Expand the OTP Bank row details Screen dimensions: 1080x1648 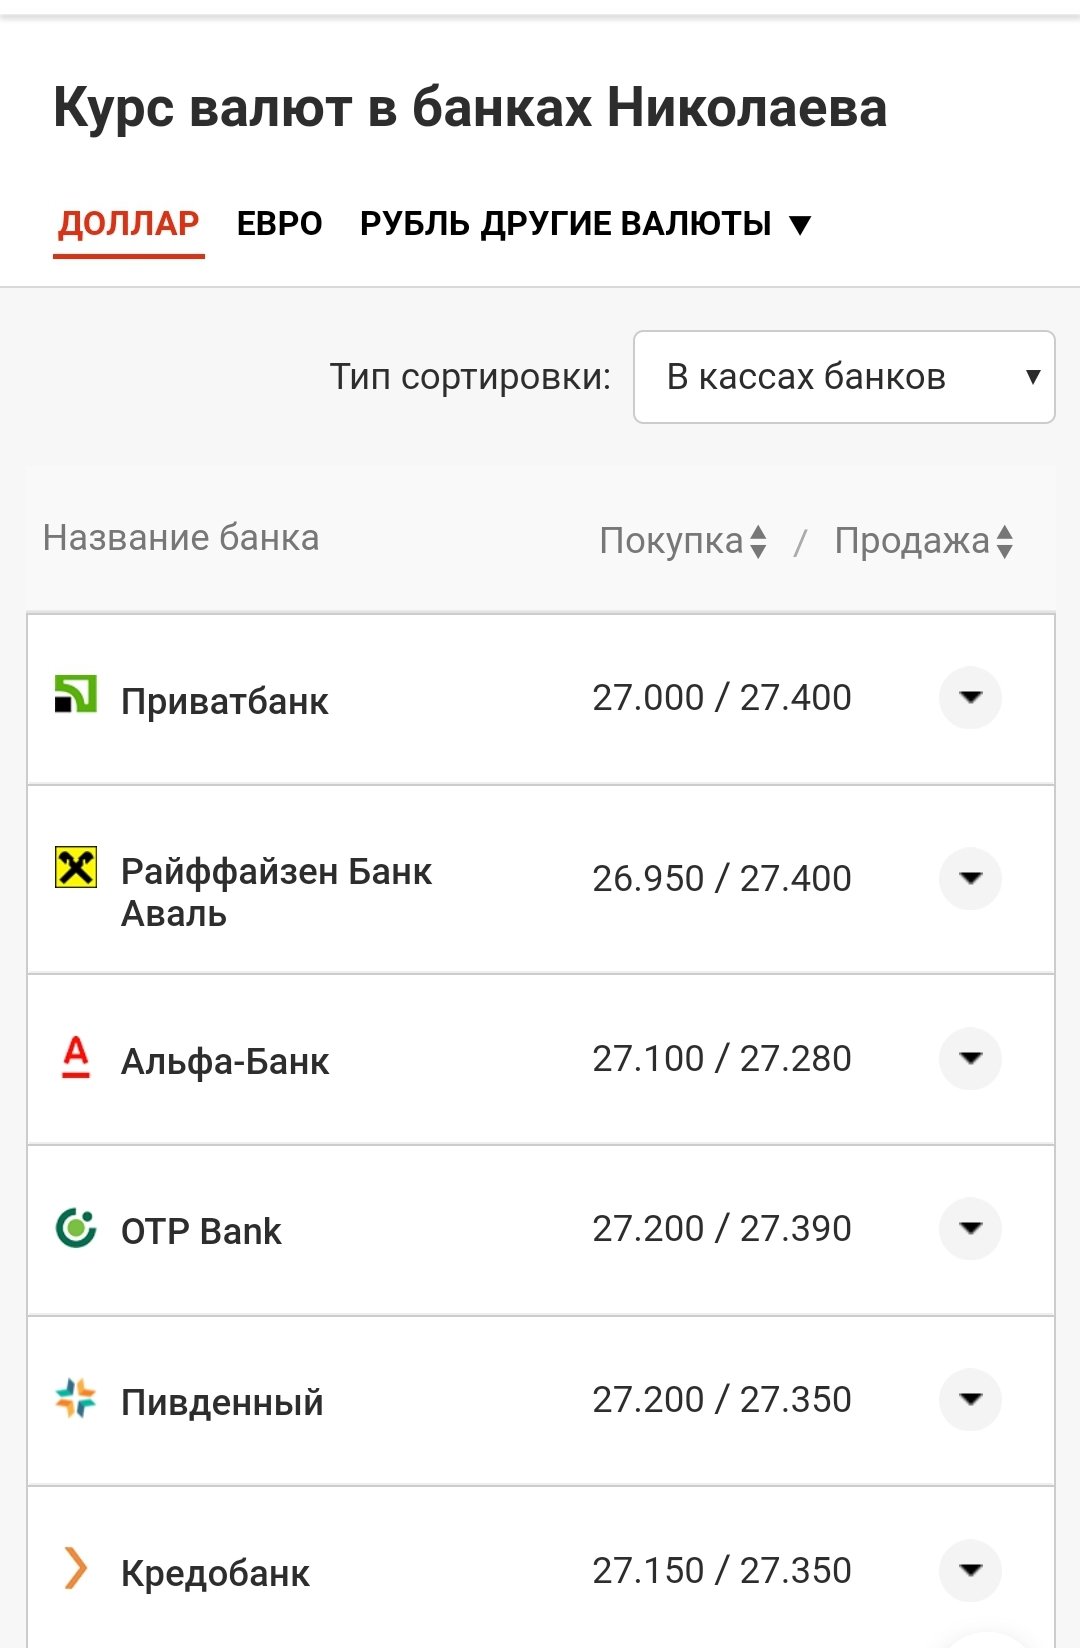(970, 1228)
